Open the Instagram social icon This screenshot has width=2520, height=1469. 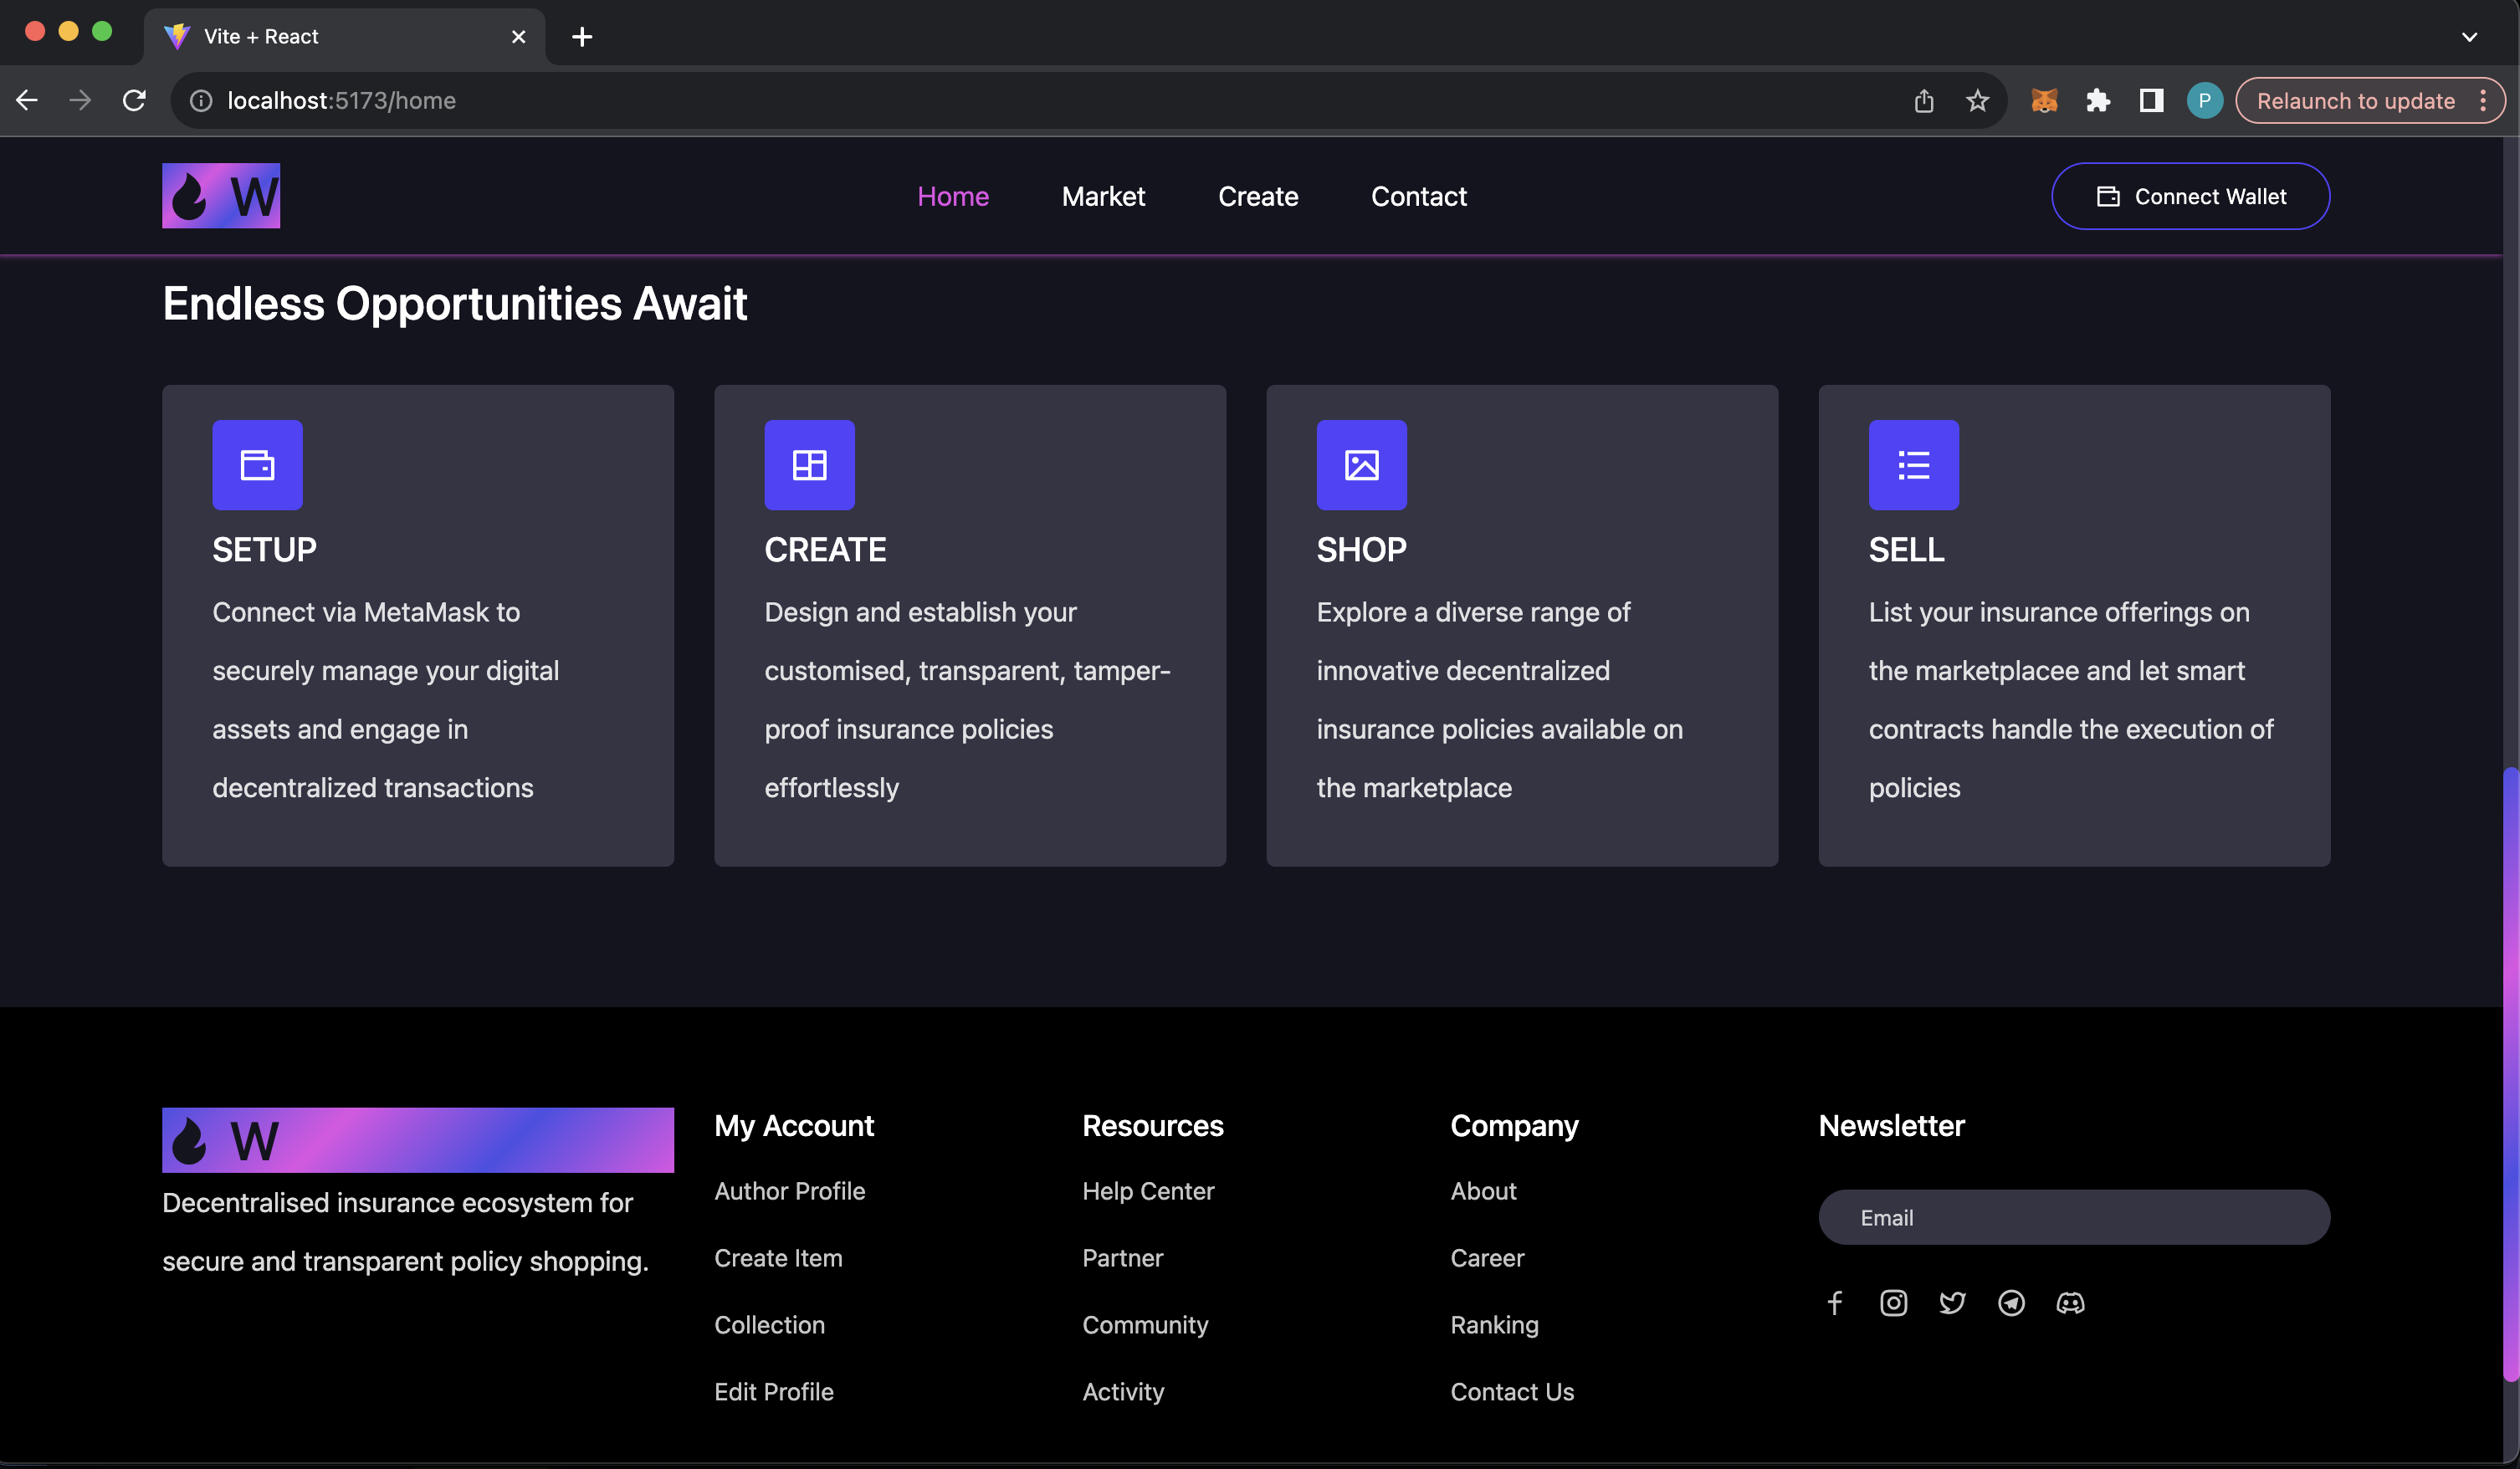tap(1893, 1303)
